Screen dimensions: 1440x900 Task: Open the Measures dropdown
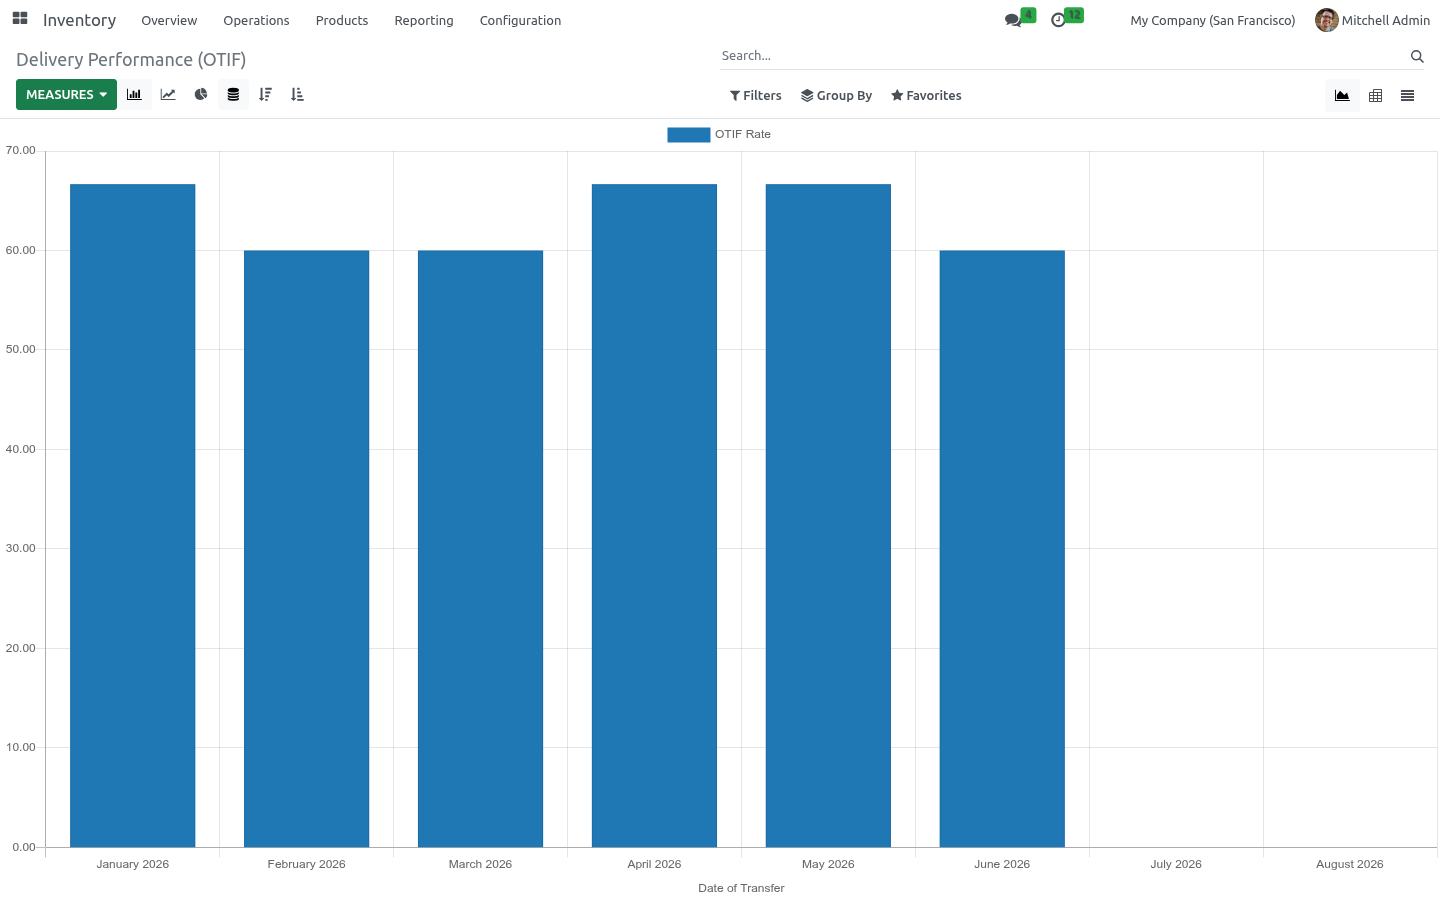(66, 95)
